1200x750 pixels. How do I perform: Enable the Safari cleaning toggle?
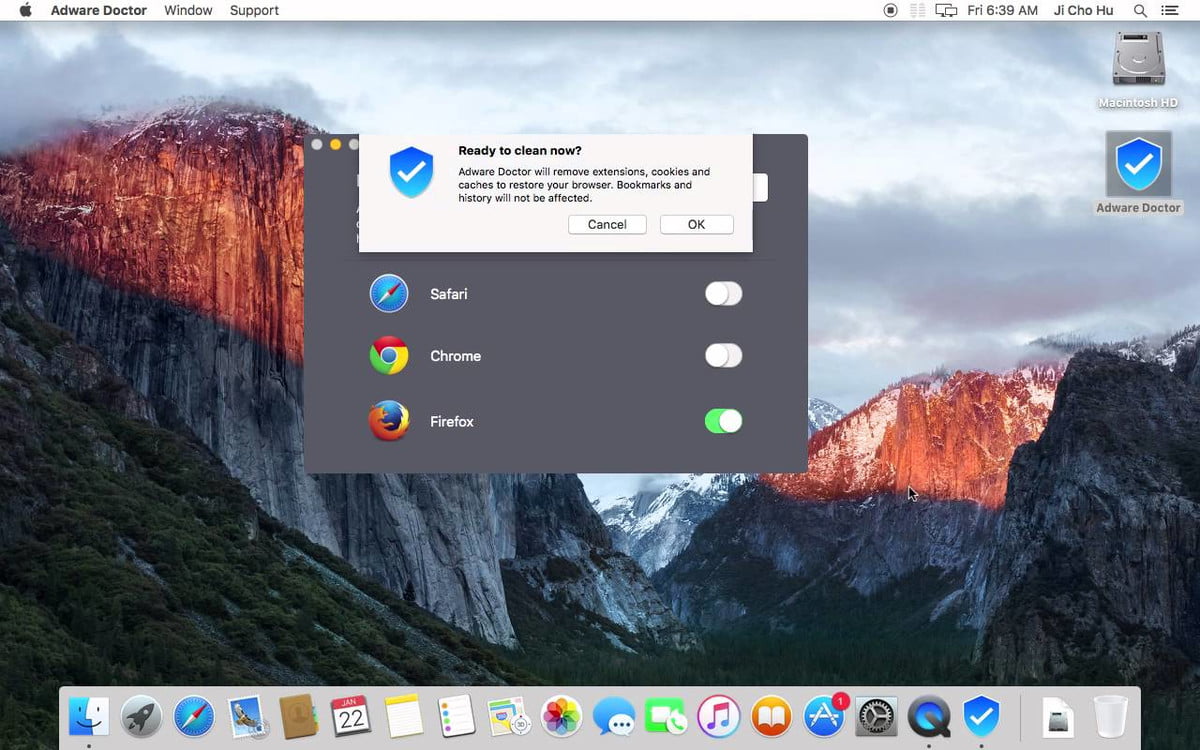click(723, 293)
